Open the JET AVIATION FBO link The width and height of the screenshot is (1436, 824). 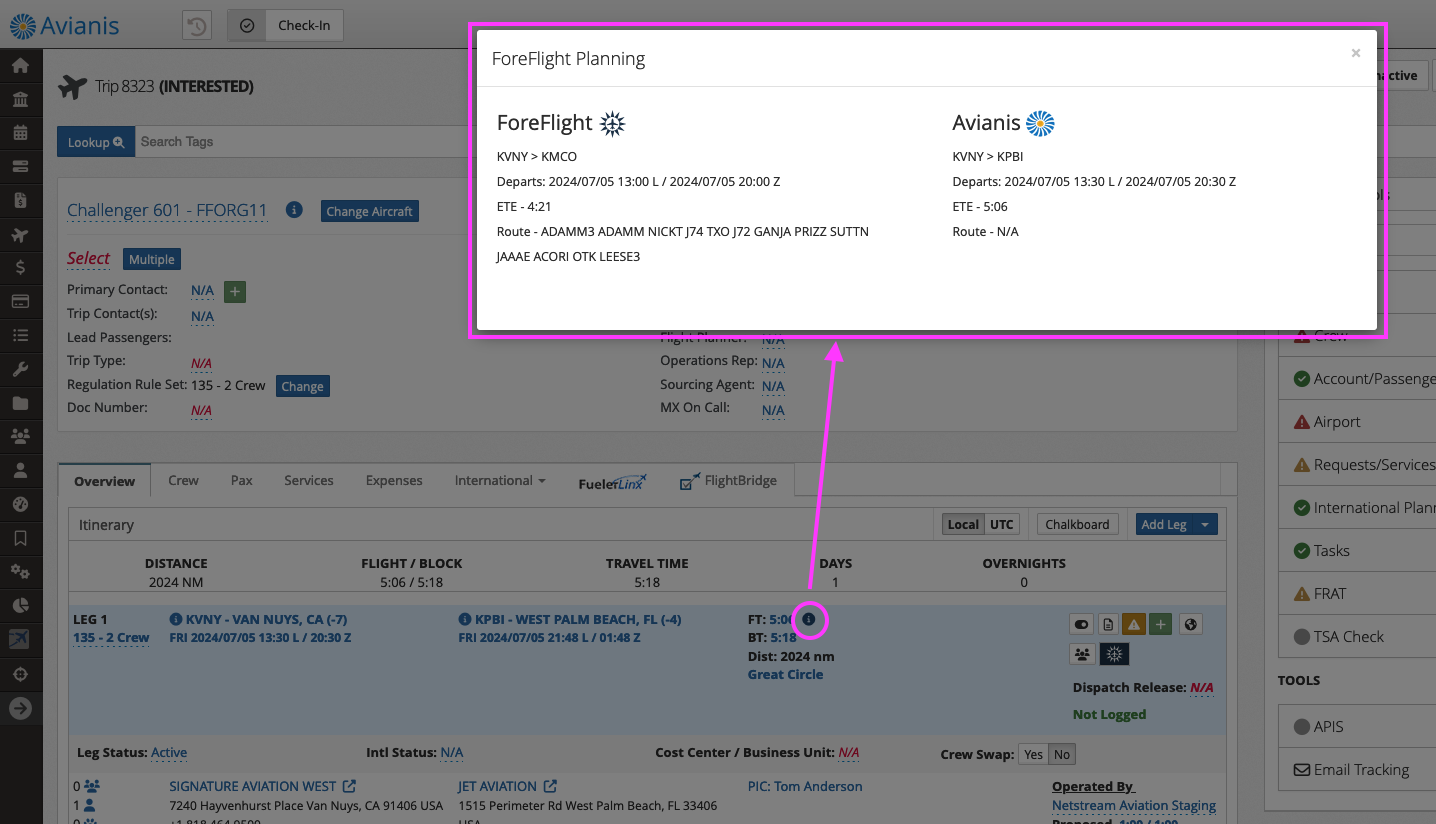497,786
